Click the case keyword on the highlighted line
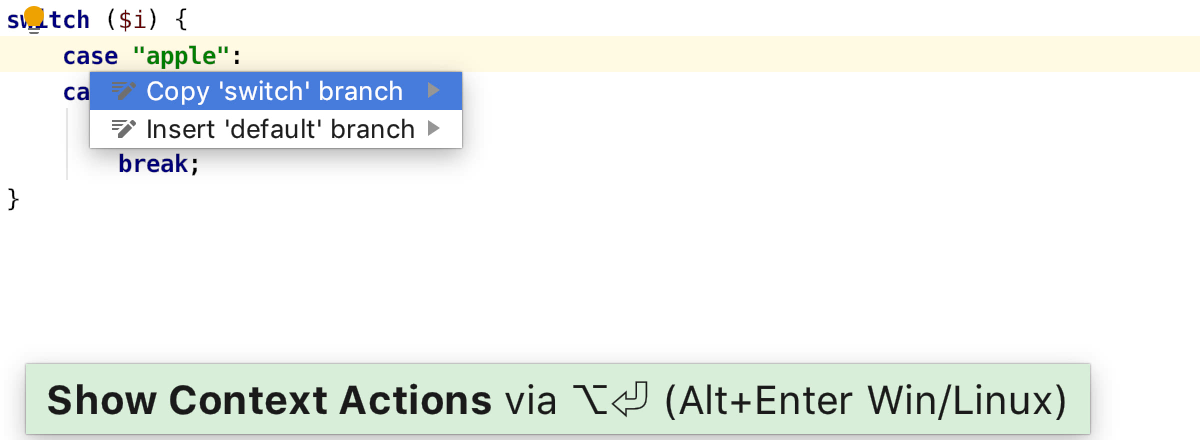The width and height of the screenshot is (1200, 440). [90, 56]
